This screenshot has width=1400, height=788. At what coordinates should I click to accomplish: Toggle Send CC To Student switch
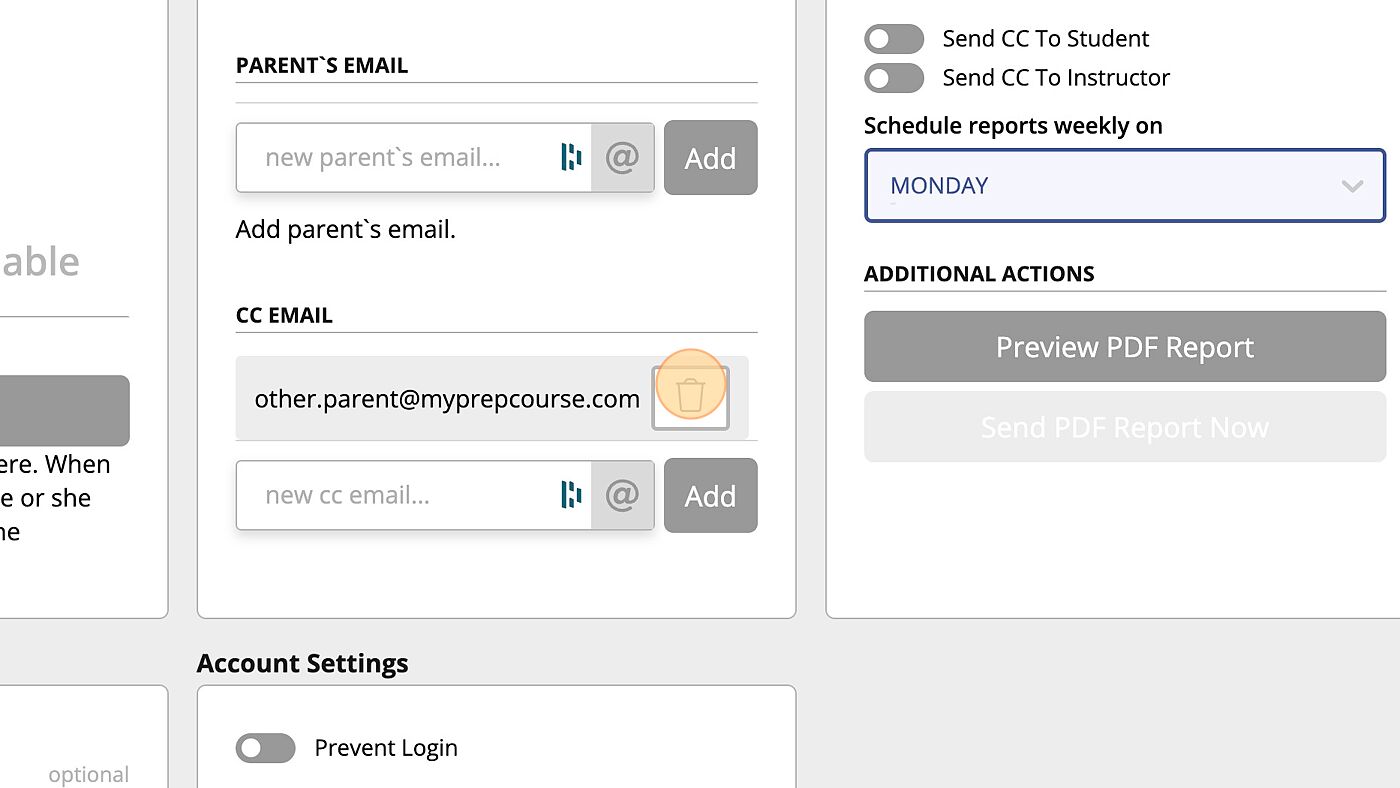pos(893,39)
